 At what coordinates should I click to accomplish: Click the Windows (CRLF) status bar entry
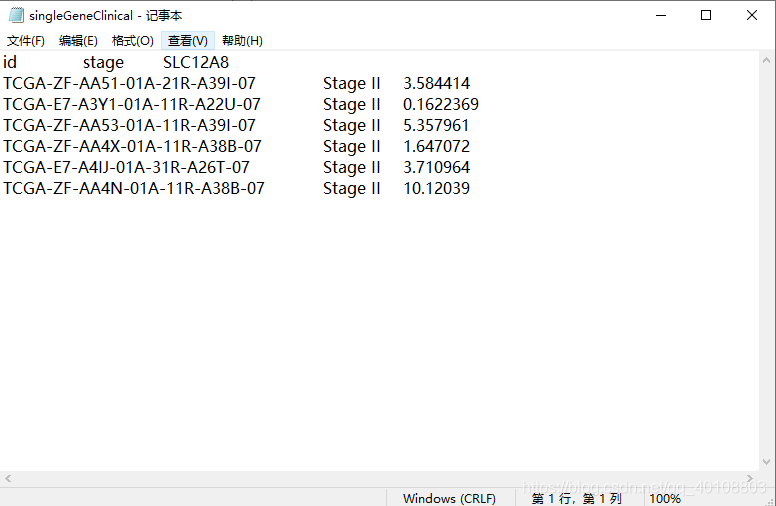point(449,498)
